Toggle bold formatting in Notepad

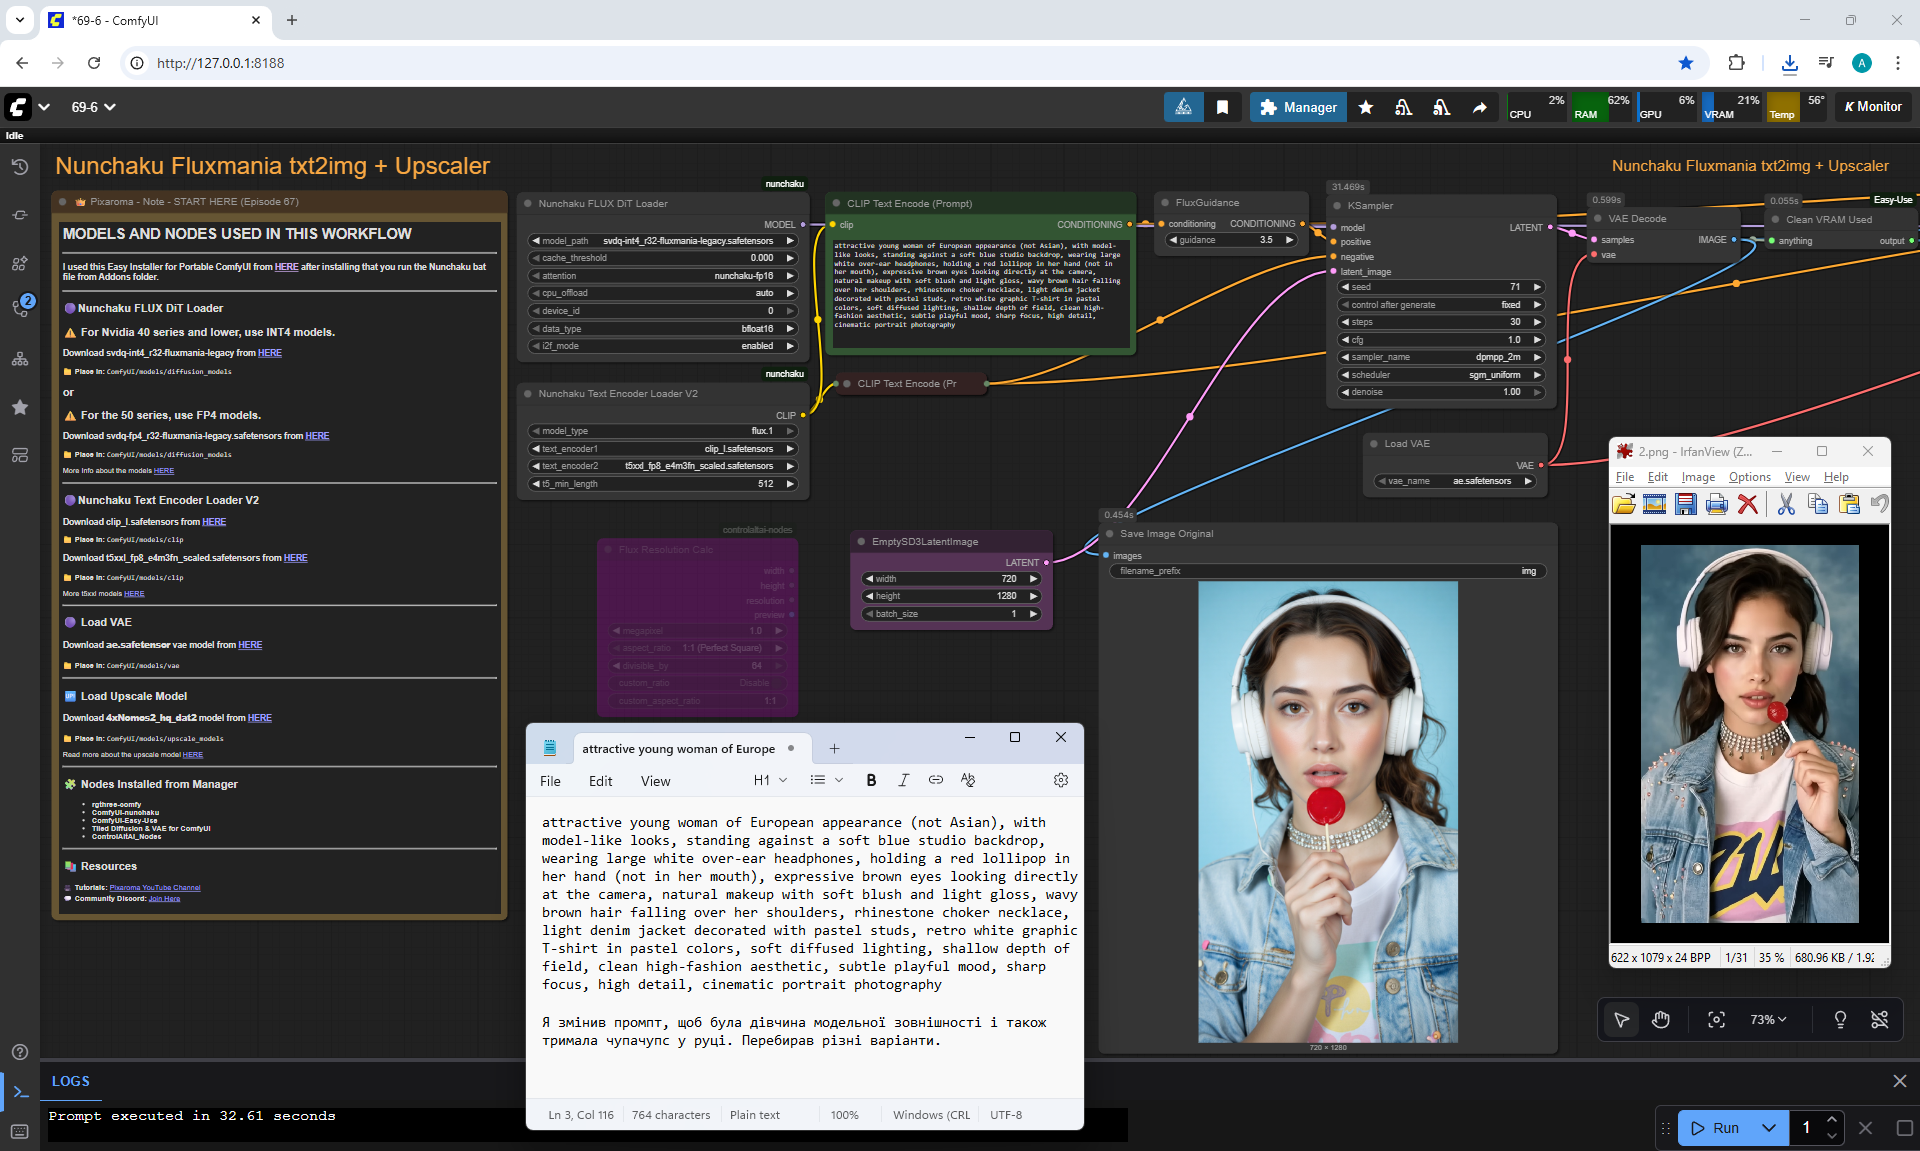tap(871, 780)
